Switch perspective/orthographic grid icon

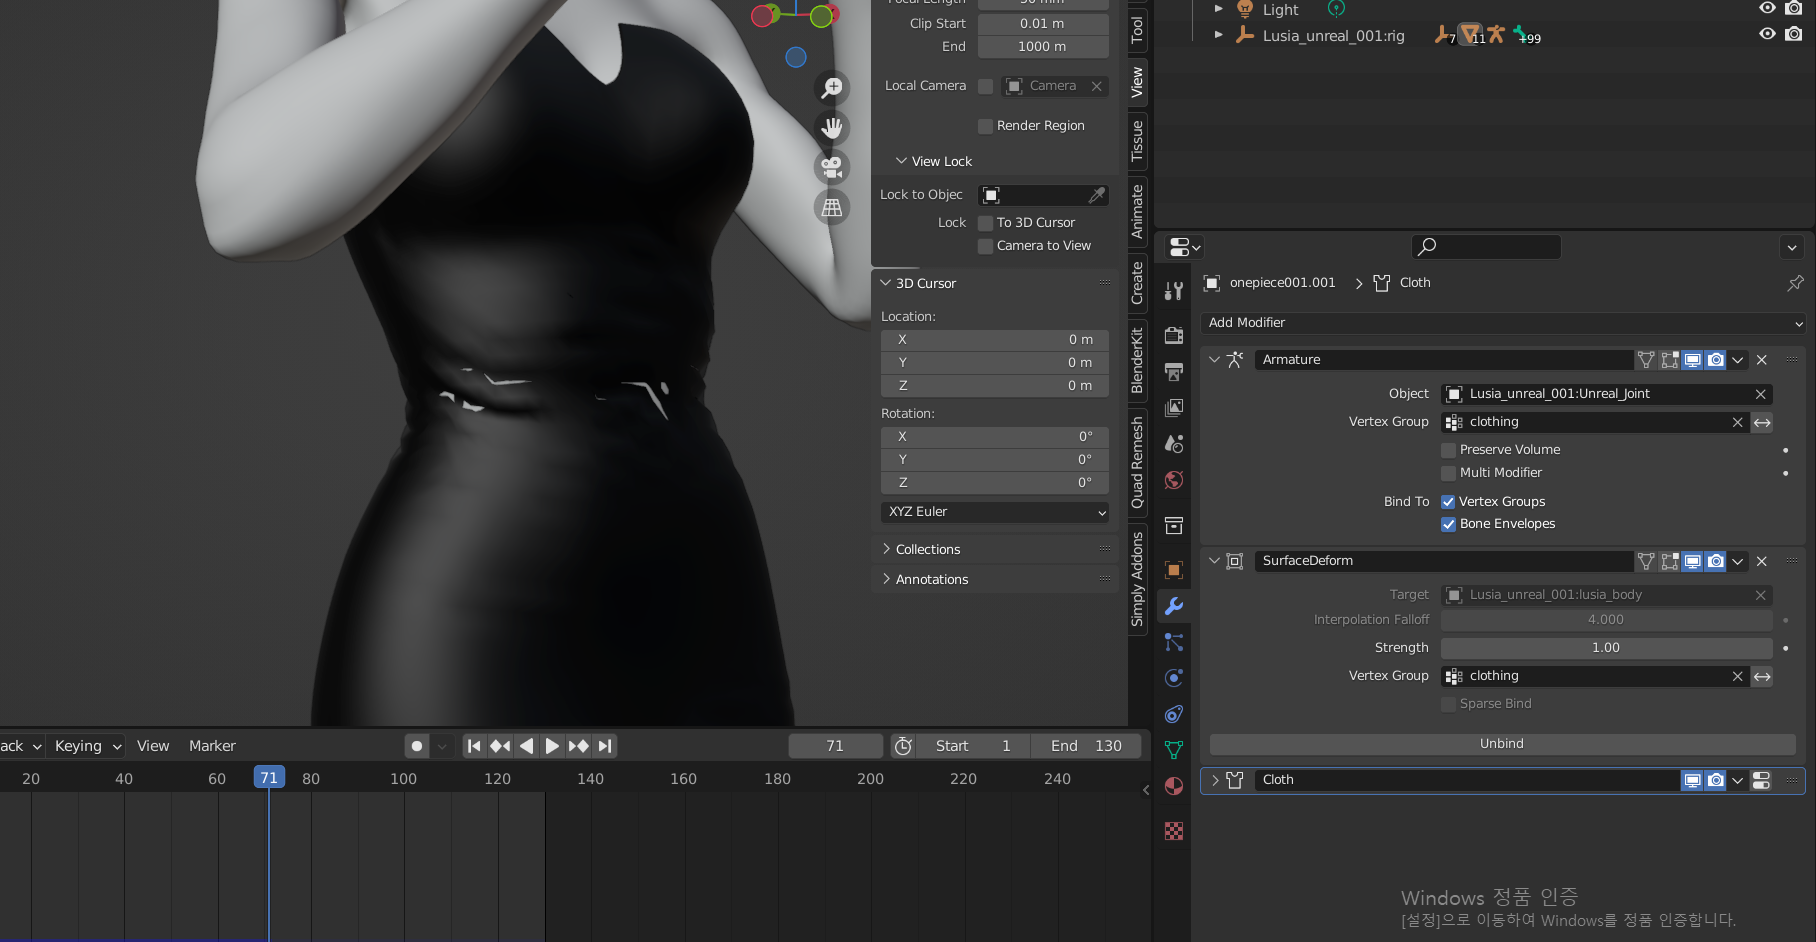pyautogui.click(x=831, y=207)
